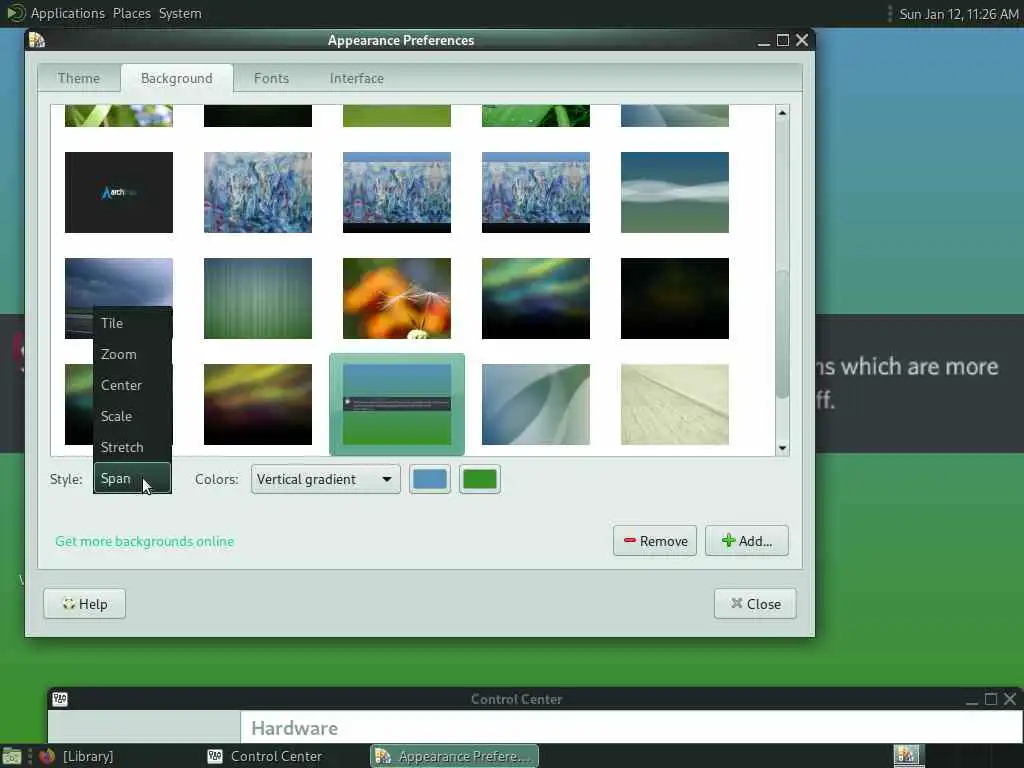Select the Arch logo dark wallpaper thumbnail

point(119,192)
